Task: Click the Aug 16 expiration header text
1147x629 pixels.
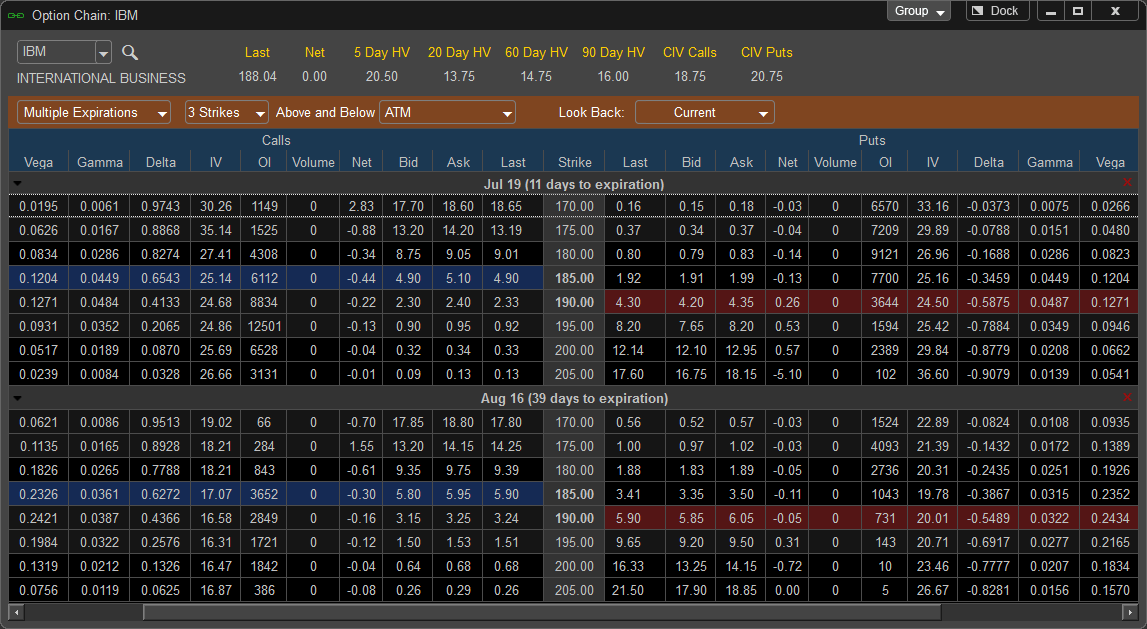Action: pos(574,399)
